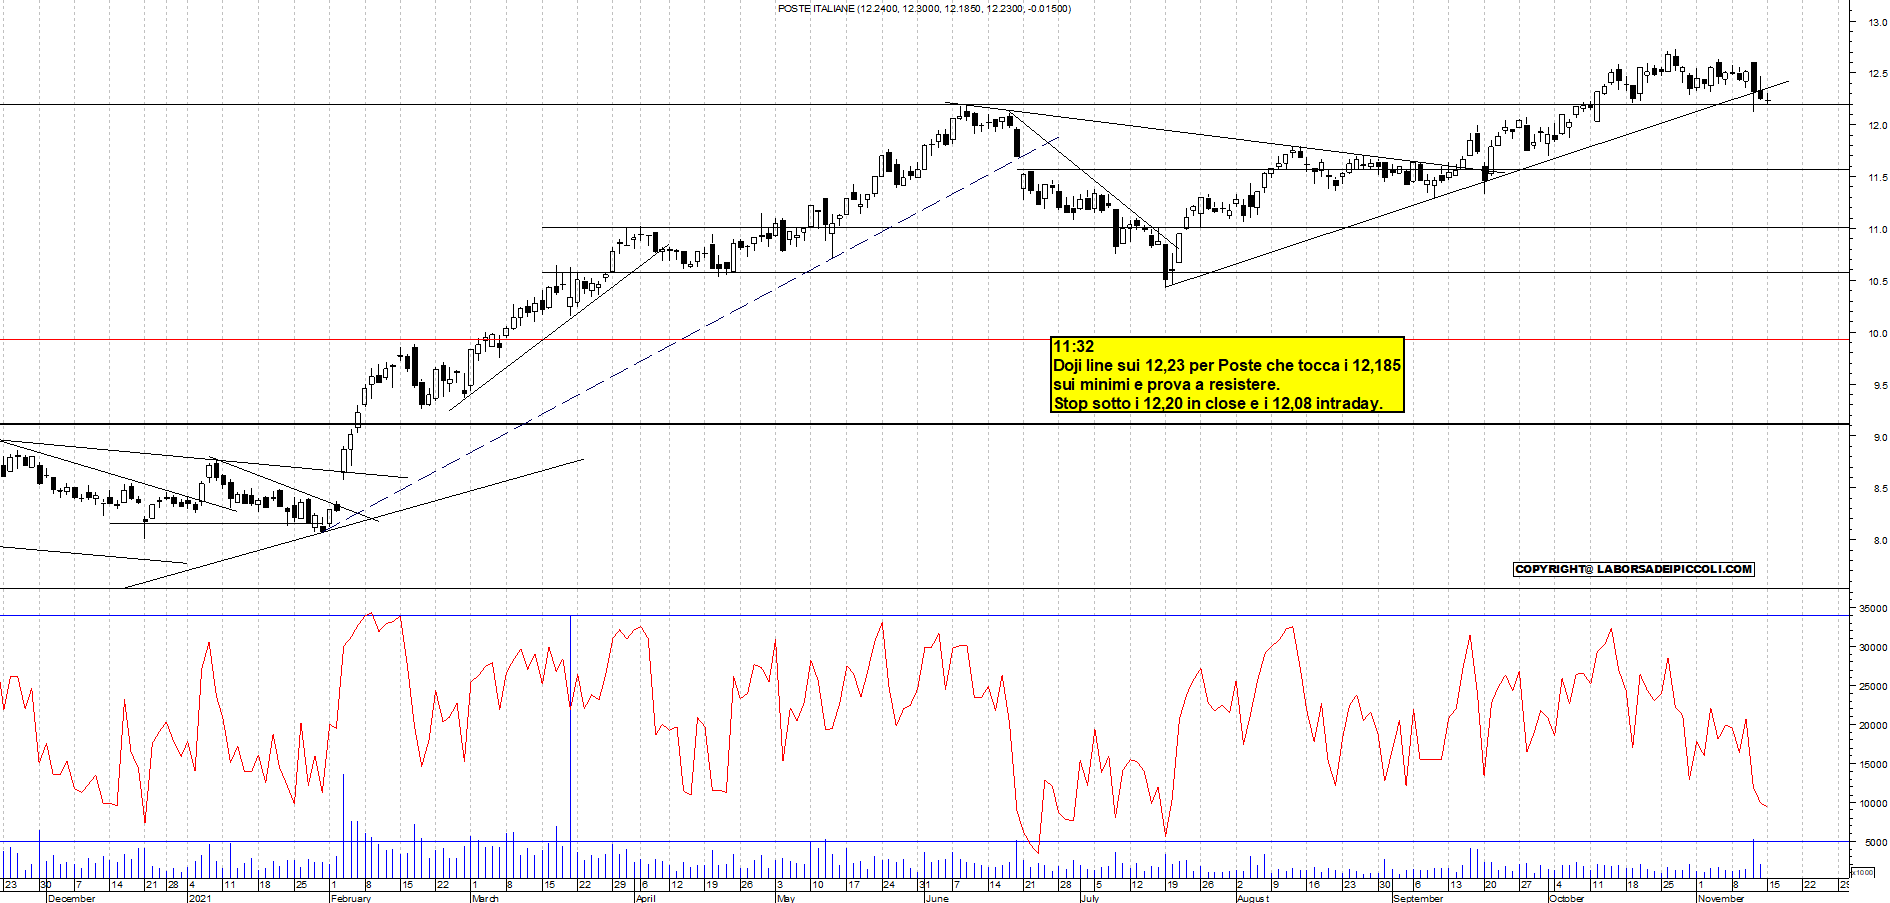Click the 13.0 price axis label
The width and height of the screenshot is (1890, 903).
click(1878, 22)
